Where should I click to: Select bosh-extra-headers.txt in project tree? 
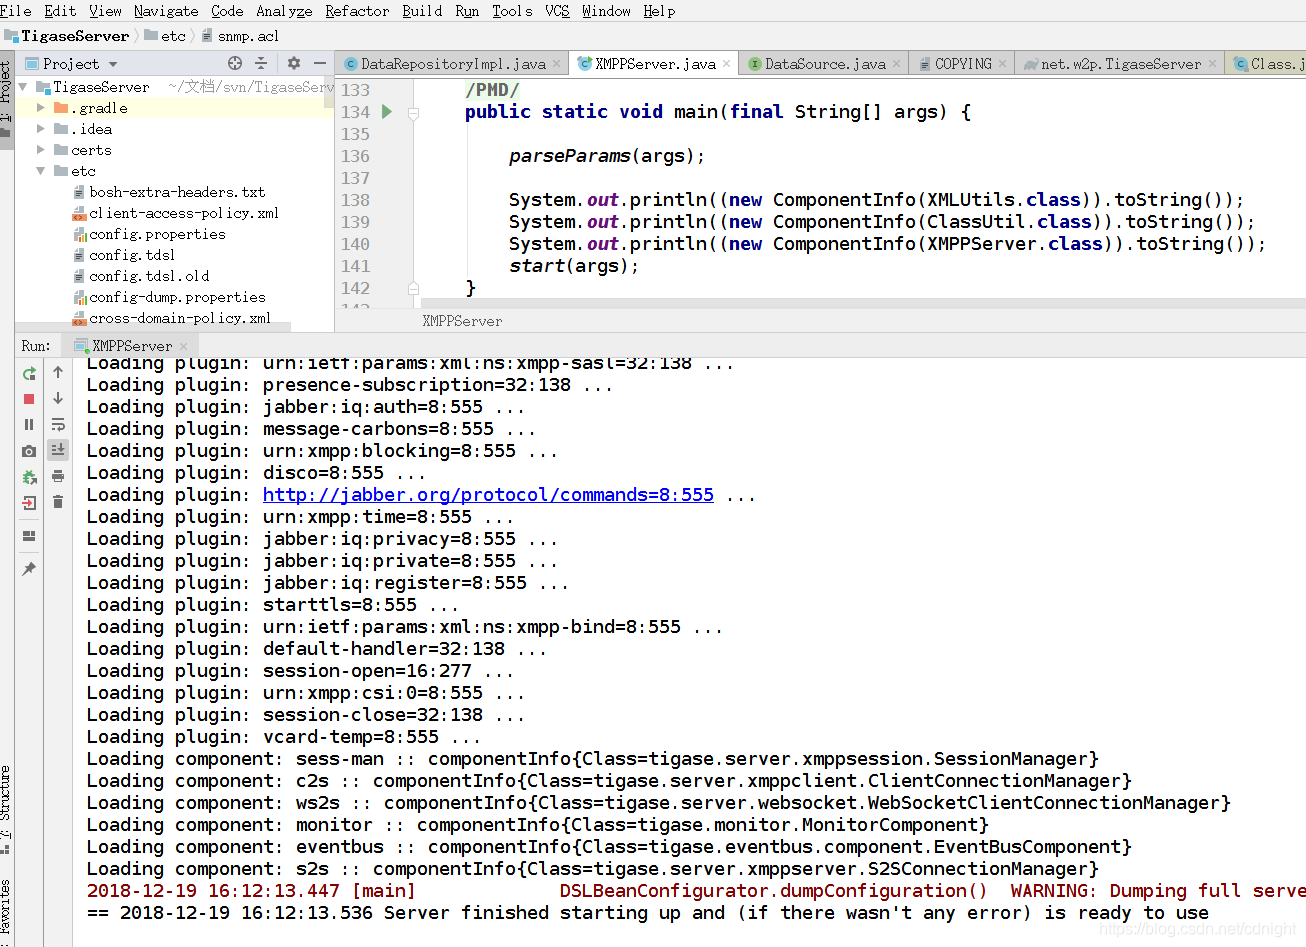click(177, 192)
